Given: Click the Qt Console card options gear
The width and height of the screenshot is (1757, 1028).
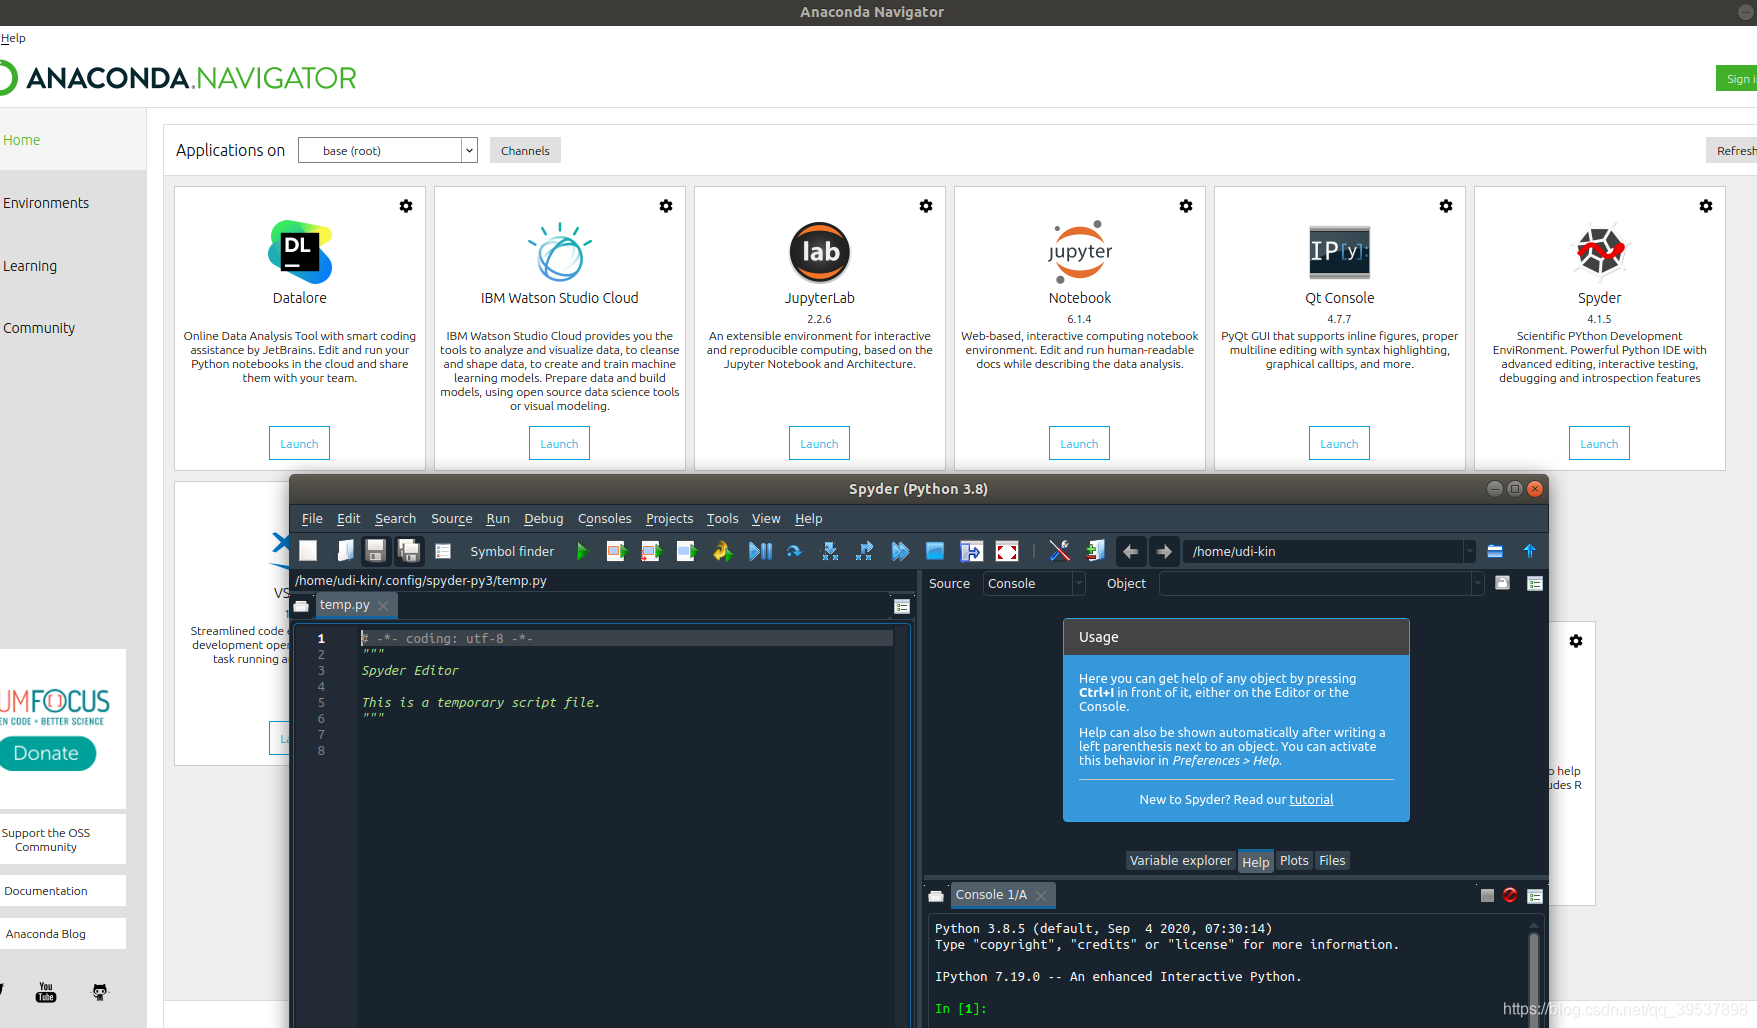Looking at the screenshot, I should point(1446,206).
